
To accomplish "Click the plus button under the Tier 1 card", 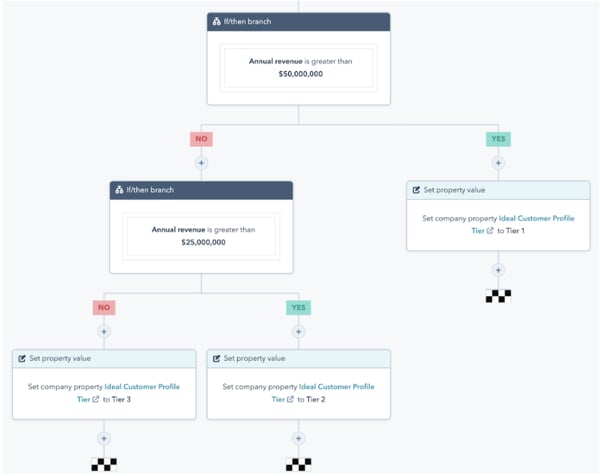I will tap(497, 270).
